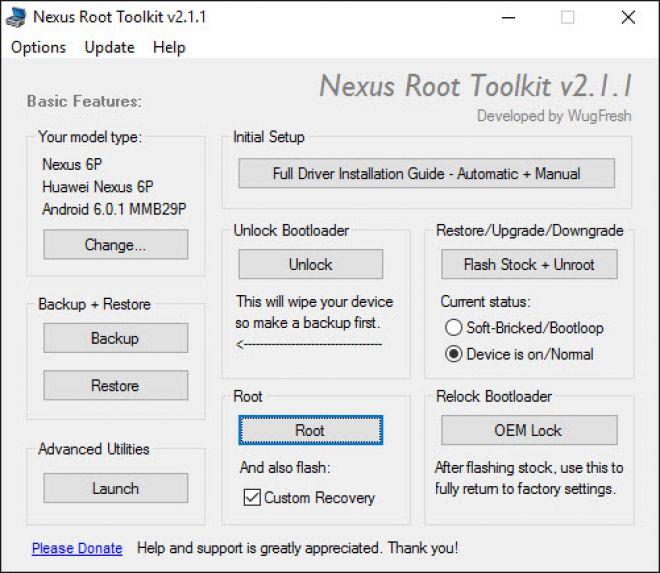Click the 'After flashing stock' description text
This screenshot has width=660, height=573.
[529, 478]
